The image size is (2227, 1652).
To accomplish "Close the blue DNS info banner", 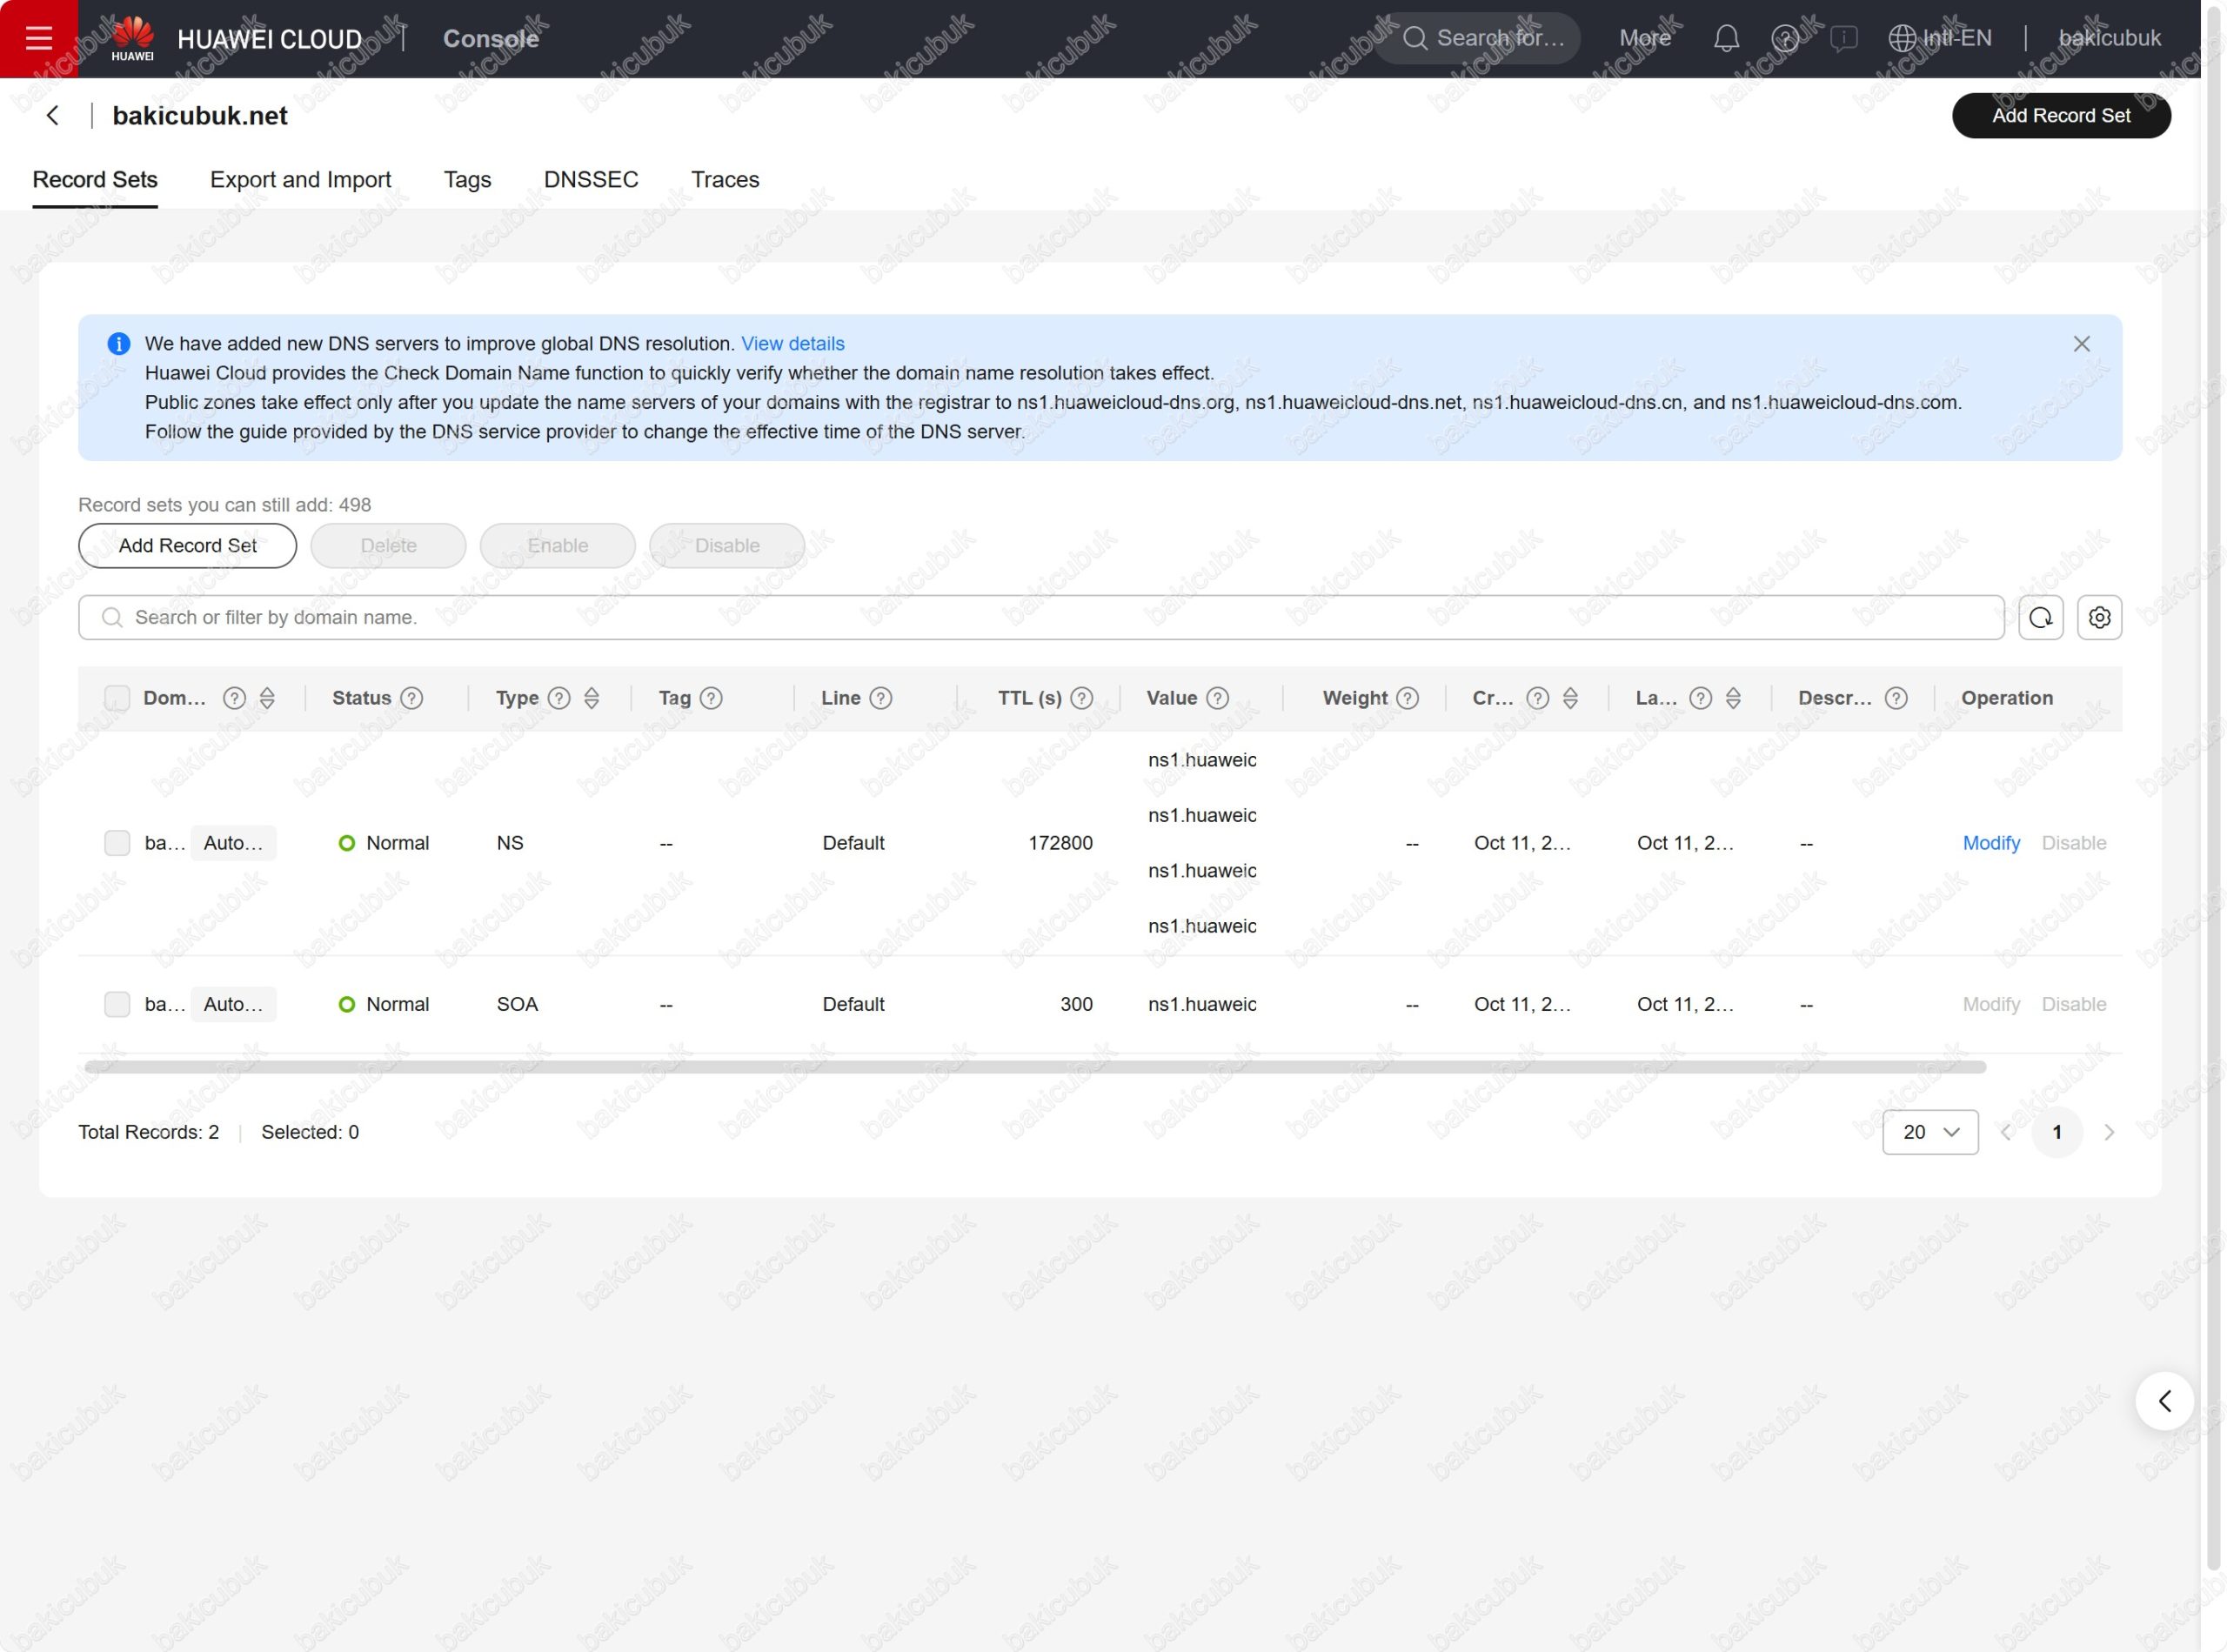I will pyautogui.click(x=2081, y=344).
